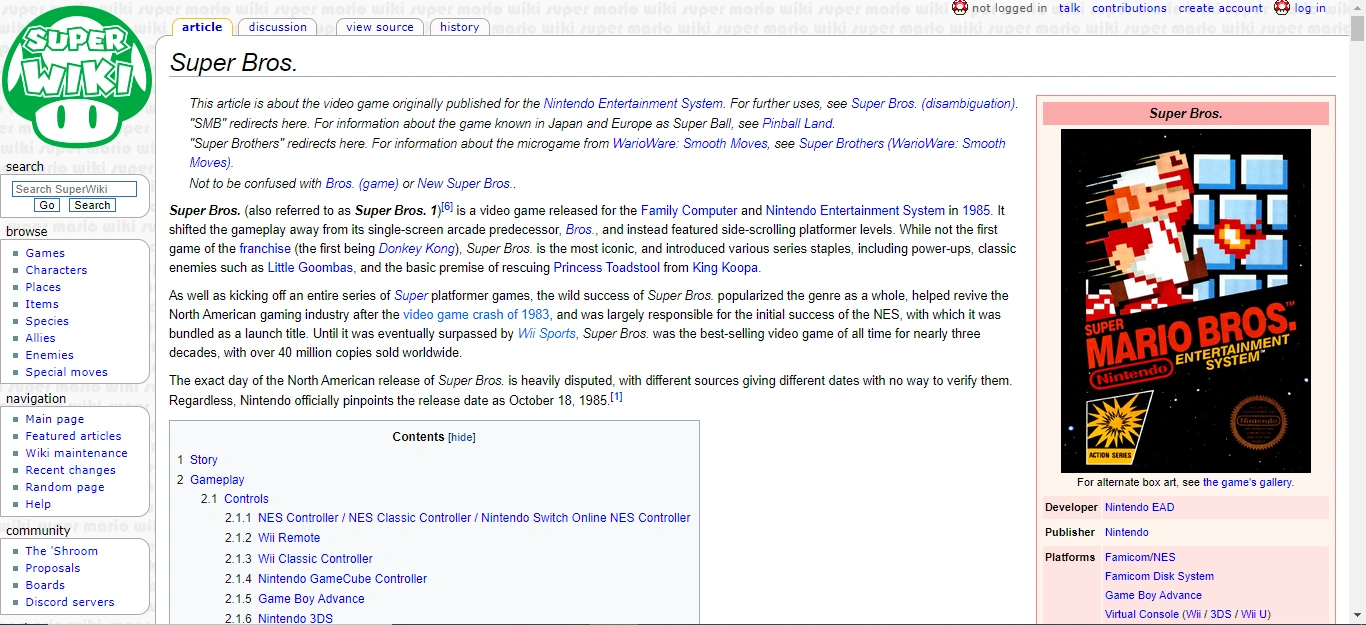Open the Discord servers link
This screenshot has height=625, width=1366.
point(70,602)
